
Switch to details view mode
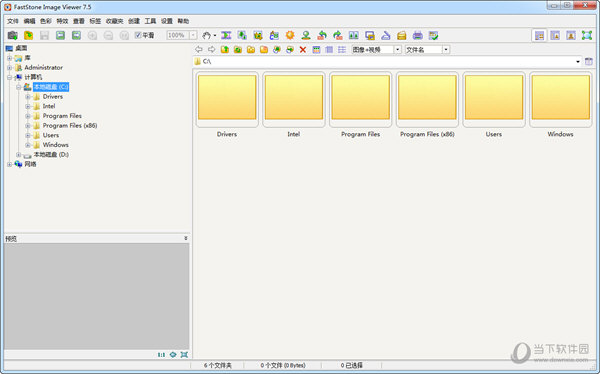(329, 49)
